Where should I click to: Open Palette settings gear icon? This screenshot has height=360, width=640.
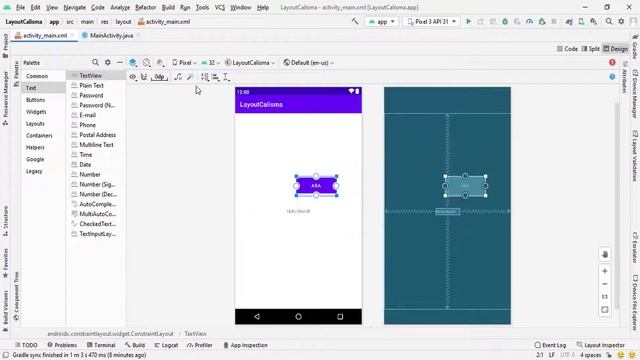click(108, 62)
